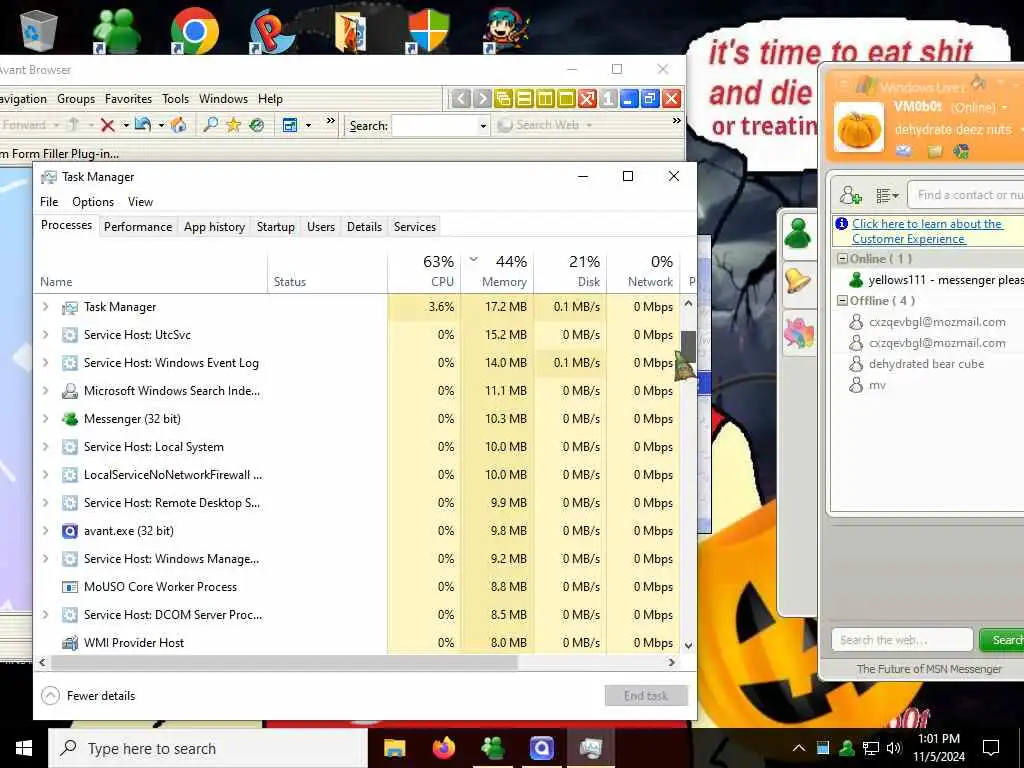Click the Next tab arrow in Avant
Screen dimensions: 1024x768
point(482,99)
